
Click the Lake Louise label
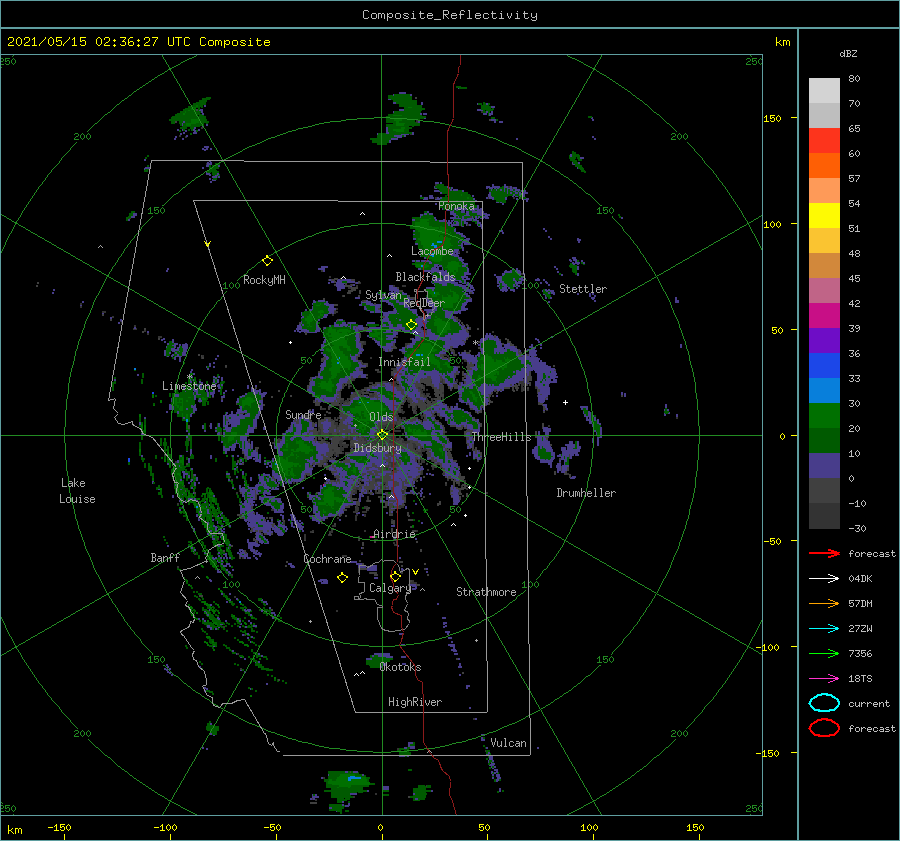(x=77, y=491)
